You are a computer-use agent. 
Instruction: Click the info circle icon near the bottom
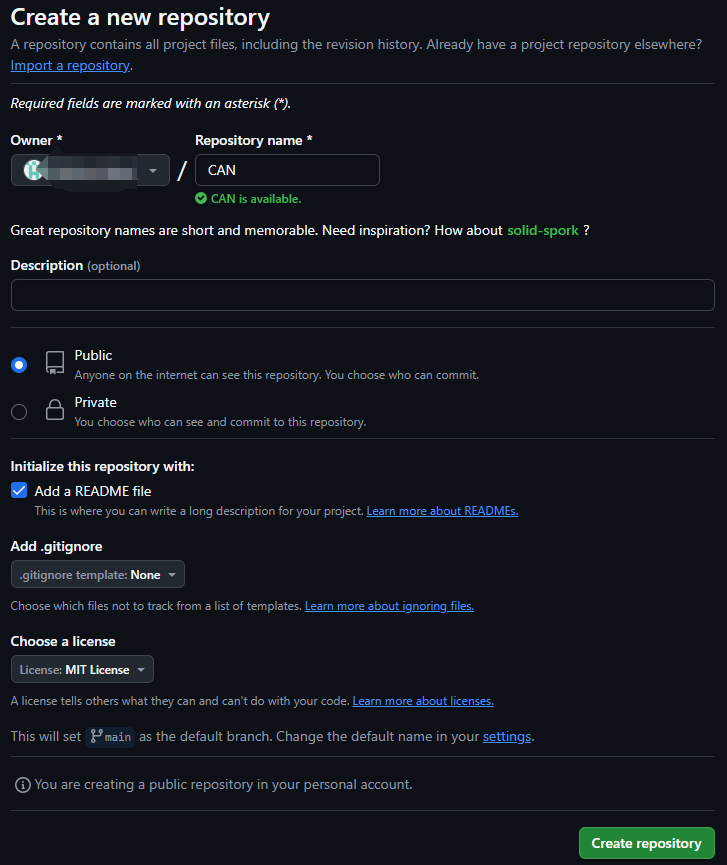click(x=23, y=784)
